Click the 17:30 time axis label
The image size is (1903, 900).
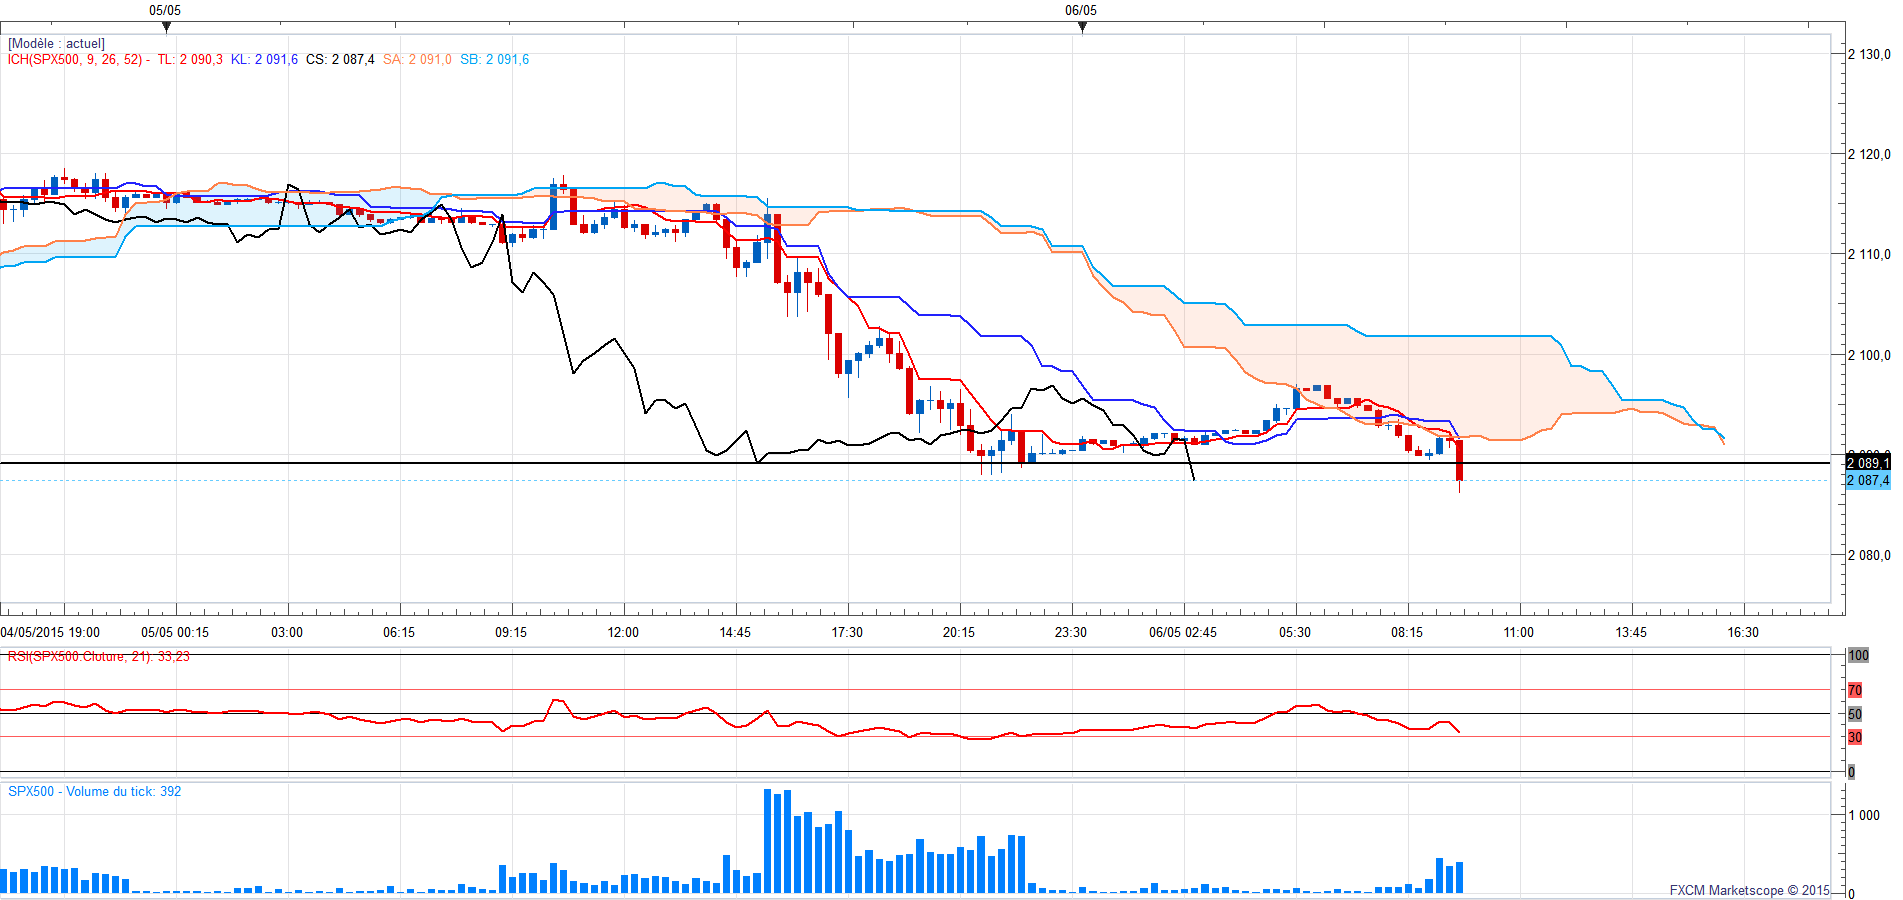click(847, 632)
